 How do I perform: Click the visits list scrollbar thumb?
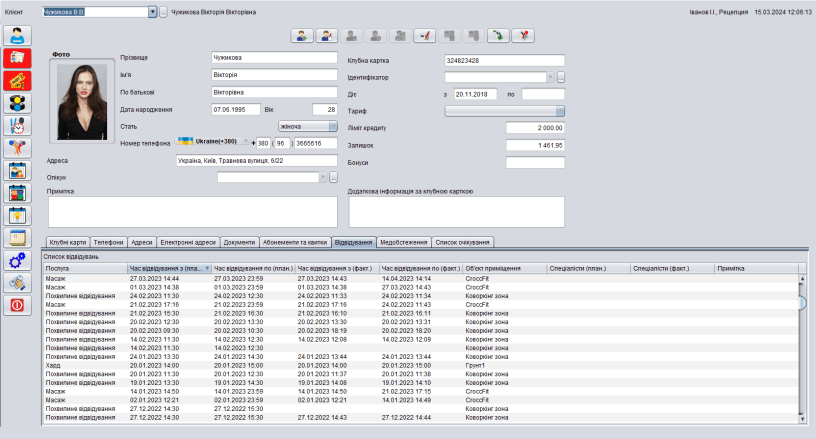click(802, 302)
